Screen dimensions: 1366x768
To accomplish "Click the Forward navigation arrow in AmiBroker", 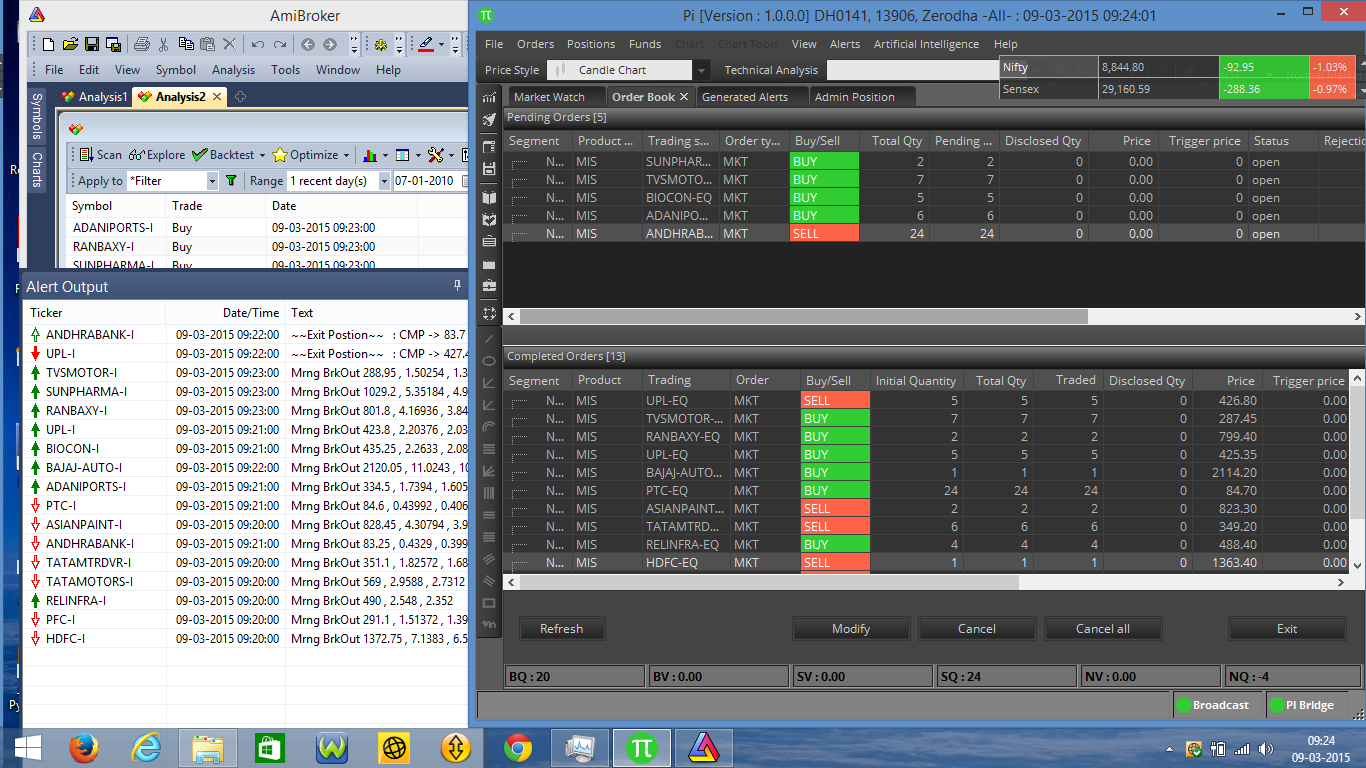I will tap(330, 44).
